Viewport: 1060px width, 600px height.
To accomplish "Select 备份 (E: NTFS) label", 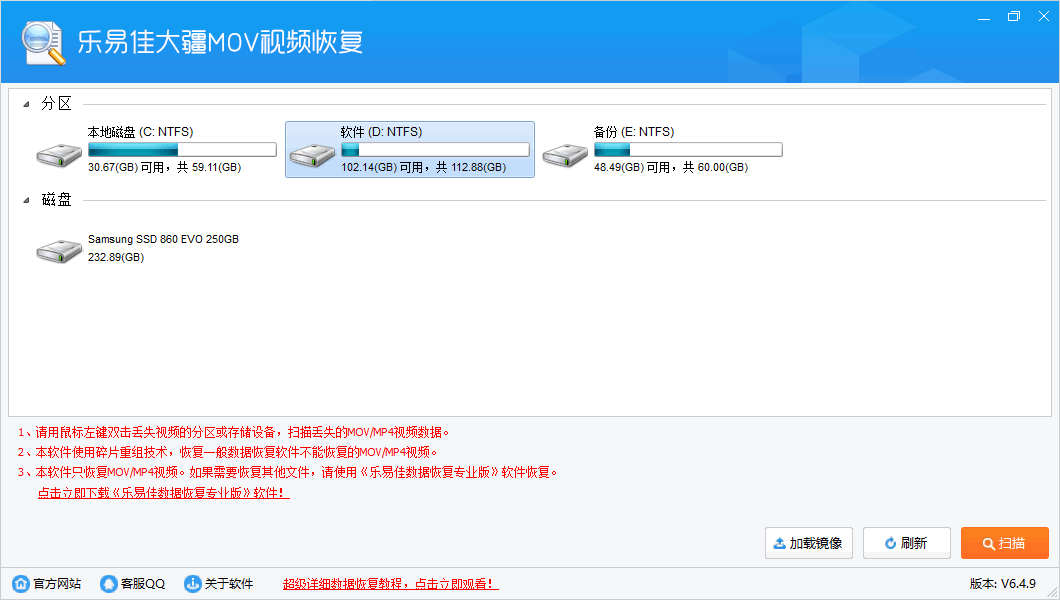I will click(634, 132).
